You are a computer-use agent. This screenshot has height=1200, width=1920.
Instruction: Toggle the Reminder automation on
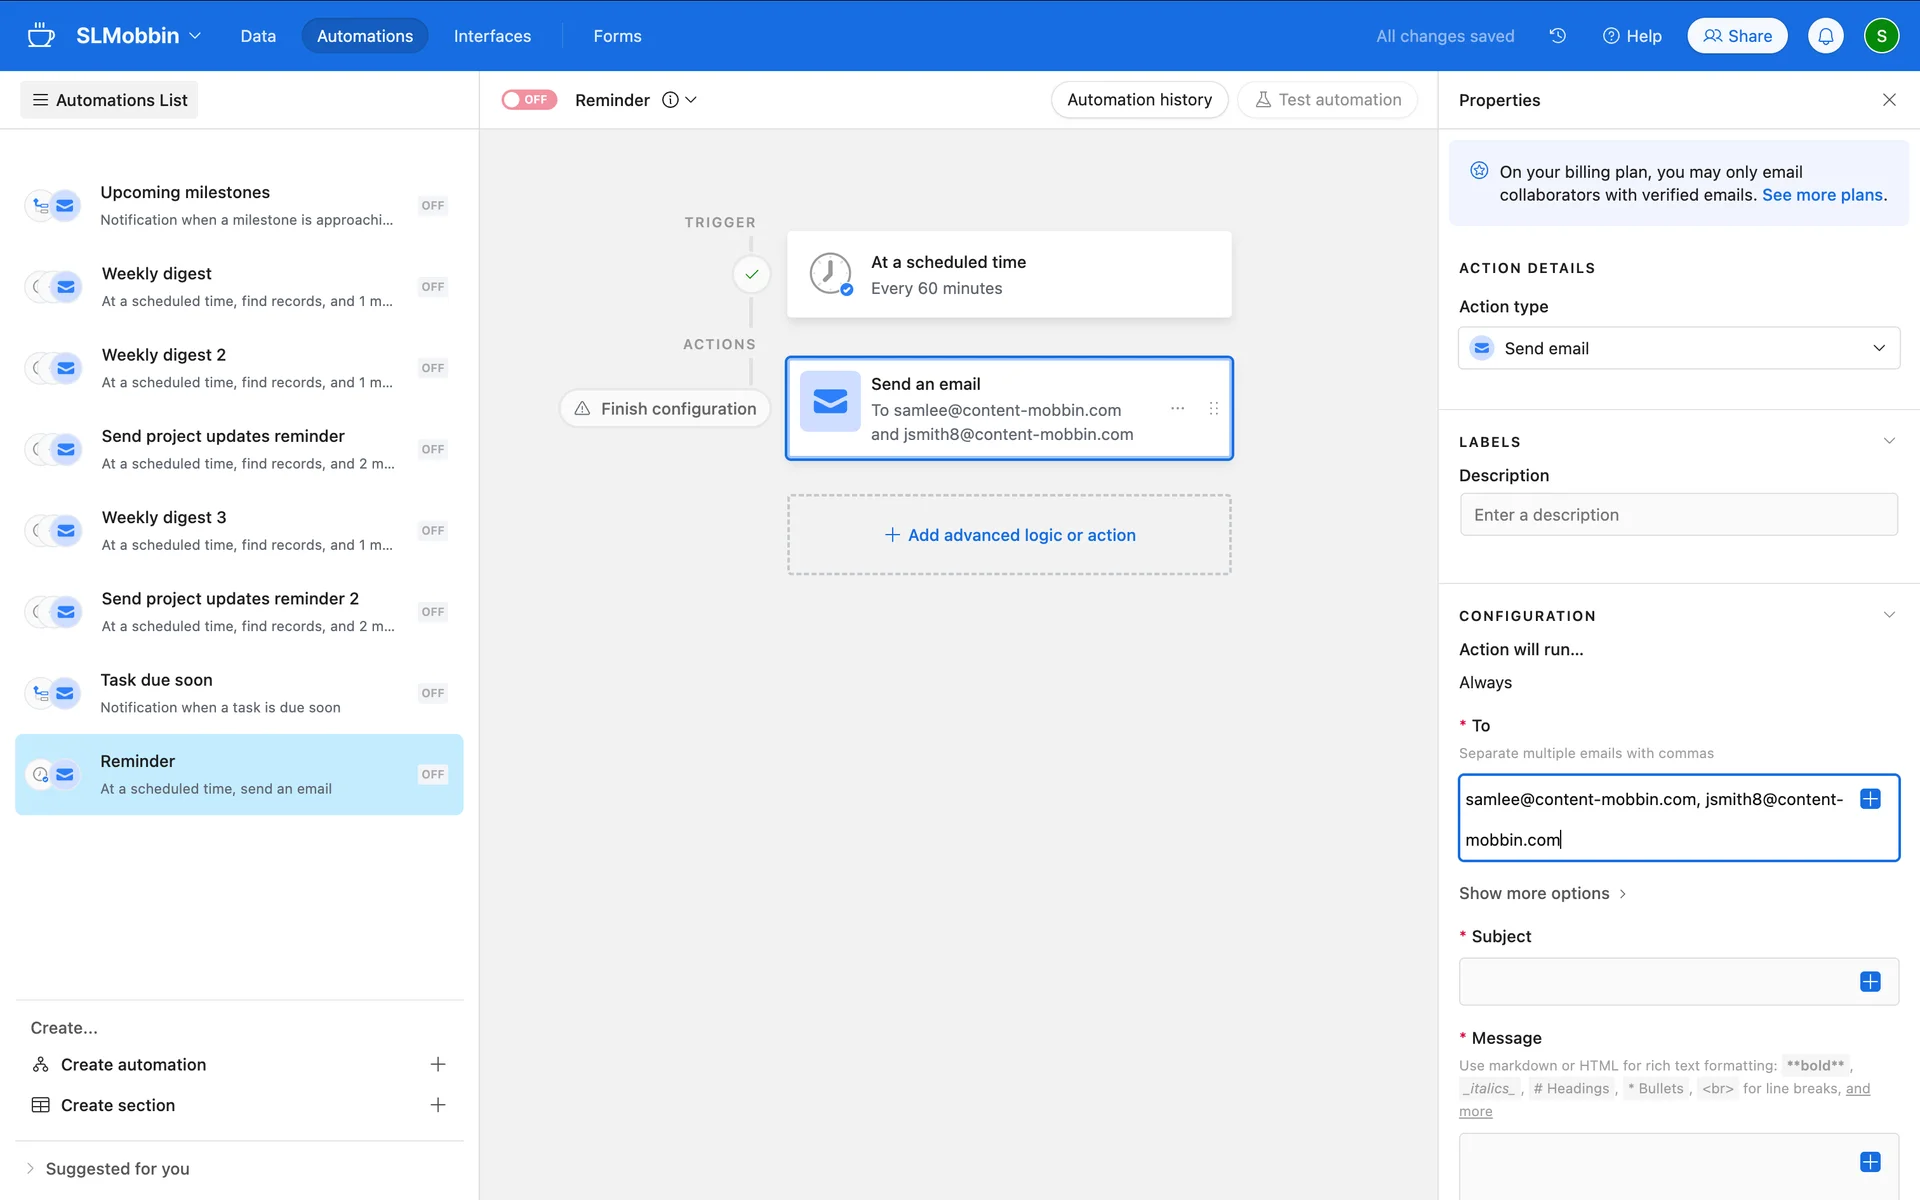pyautogui.click(x=529, y=100)
